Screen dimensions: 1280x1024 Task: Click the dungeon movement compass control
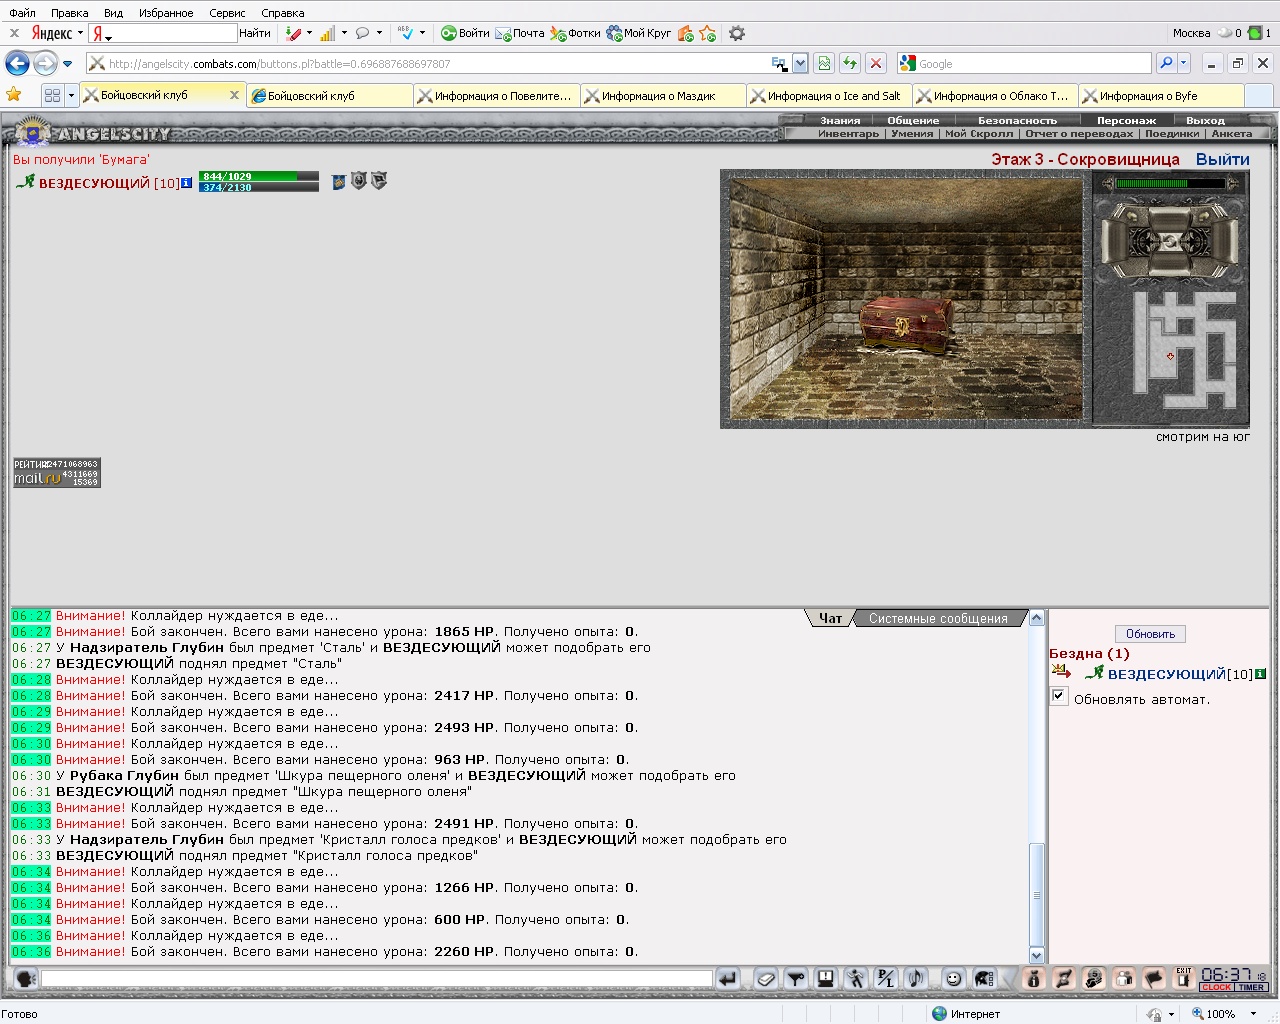click(1169, 241)
